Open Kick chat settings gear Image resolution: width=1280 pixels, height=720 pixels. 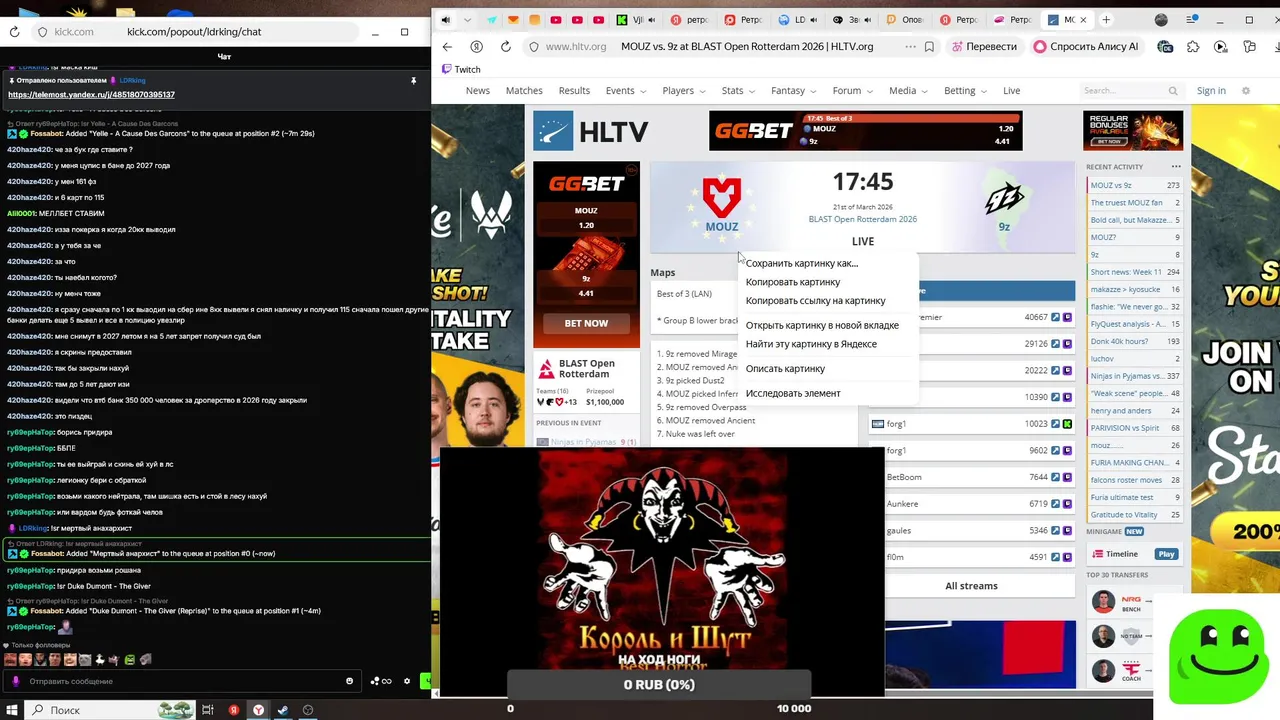(x=407, y=681)
